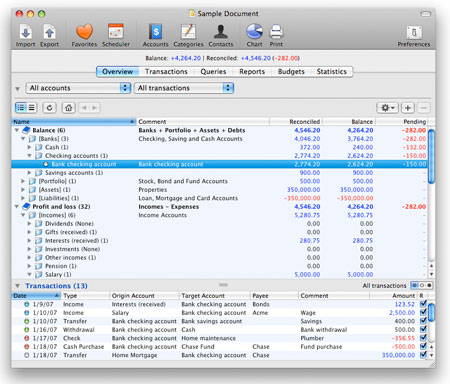Select the Bank checking account row
This screenshot has height=384, width=450.
[x=219, y=164]
